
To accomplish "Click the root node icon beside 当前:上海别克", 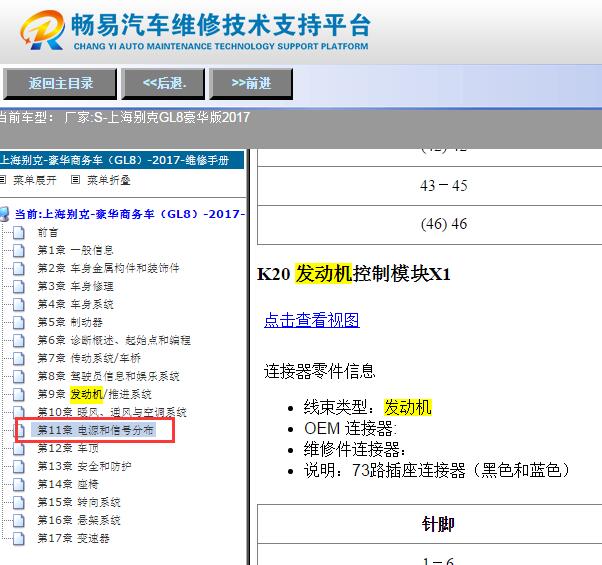I will [x=4, y=214].
